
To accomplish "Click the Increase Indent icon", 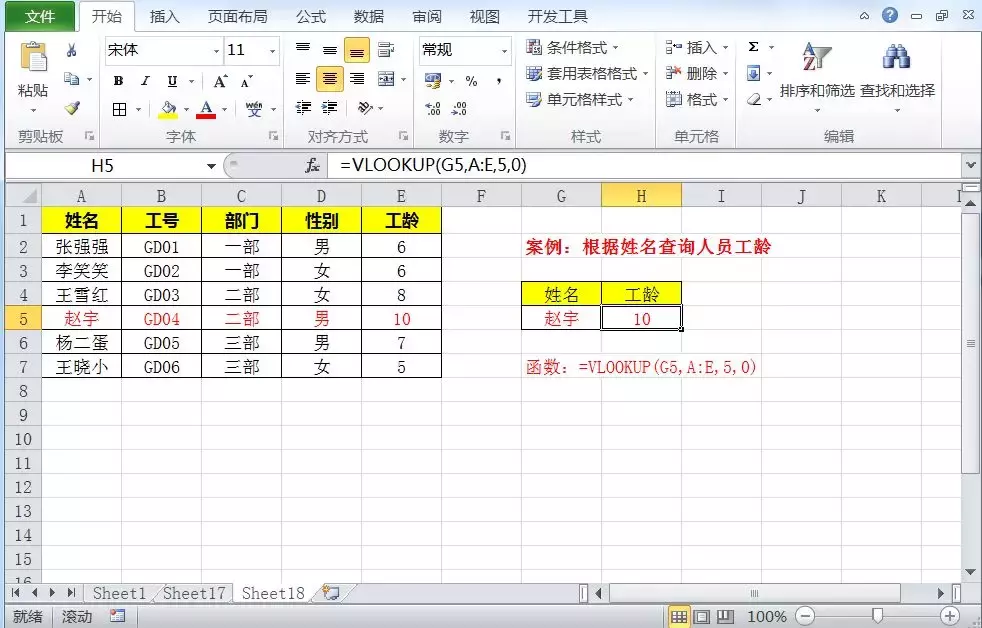I will click(x=329, y=108).
